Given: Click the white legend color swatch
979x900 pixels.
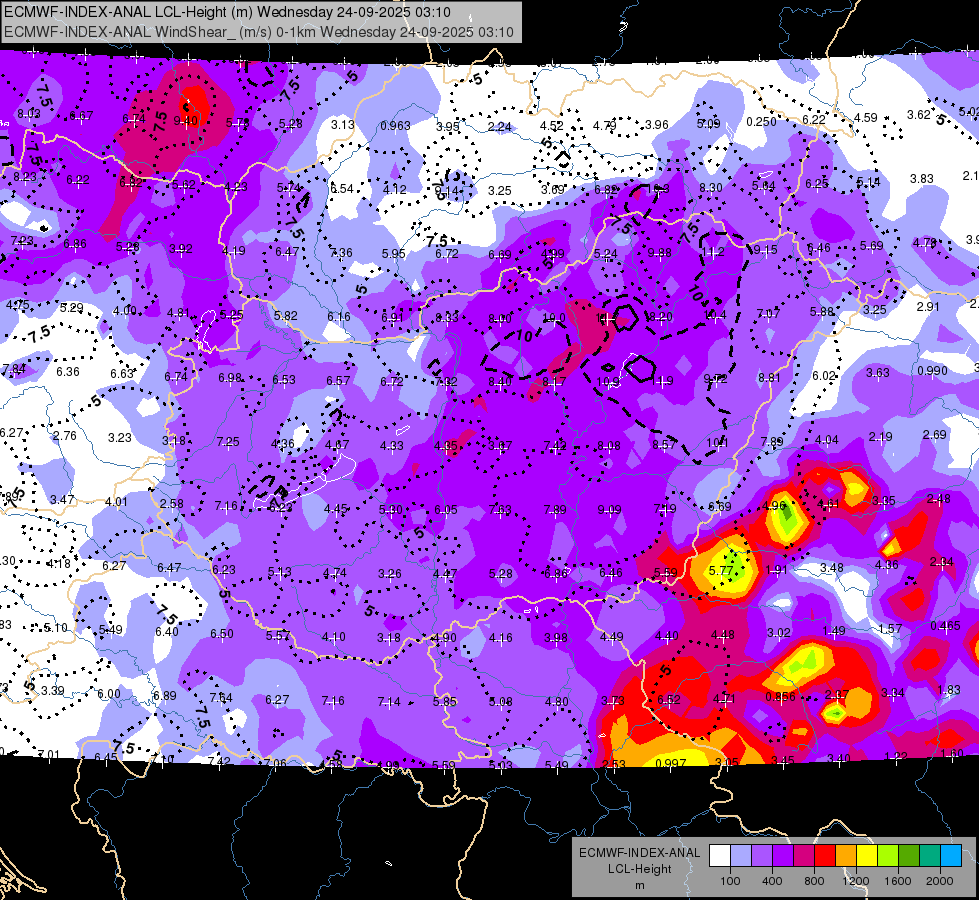Looking at the screenshot, I should (x=720, y=856).
